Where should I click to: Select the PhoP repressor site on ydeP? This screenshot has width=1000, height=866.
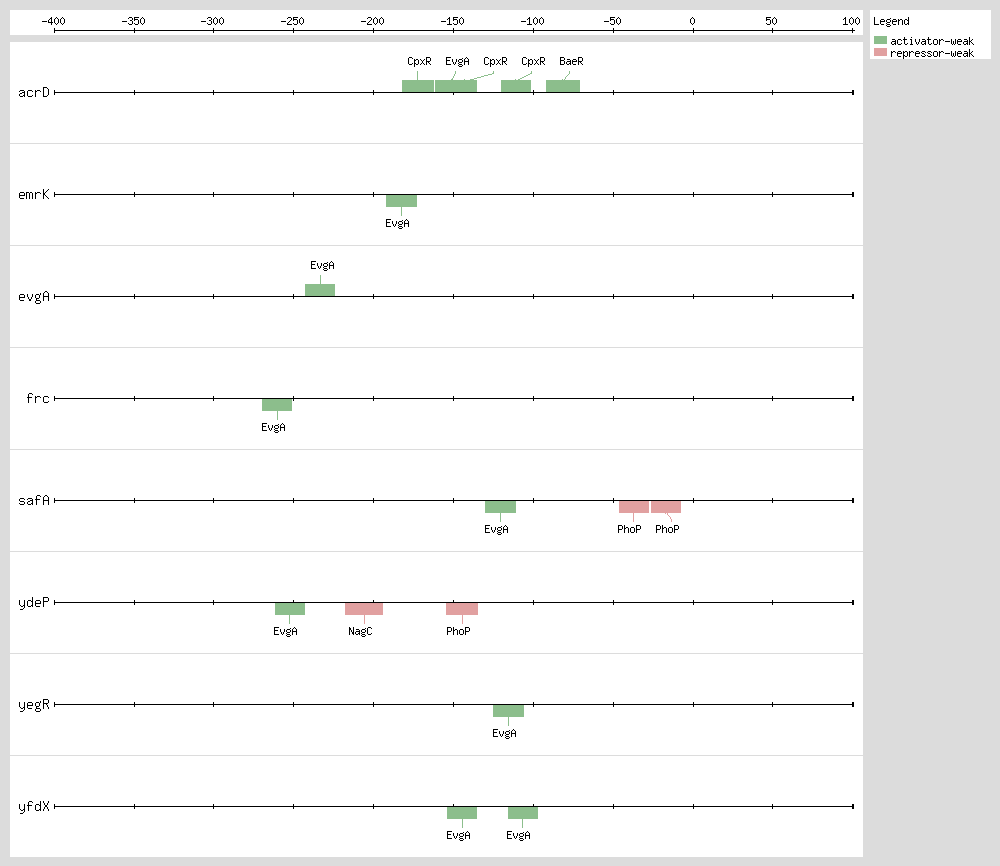click(x=462, y=609)
